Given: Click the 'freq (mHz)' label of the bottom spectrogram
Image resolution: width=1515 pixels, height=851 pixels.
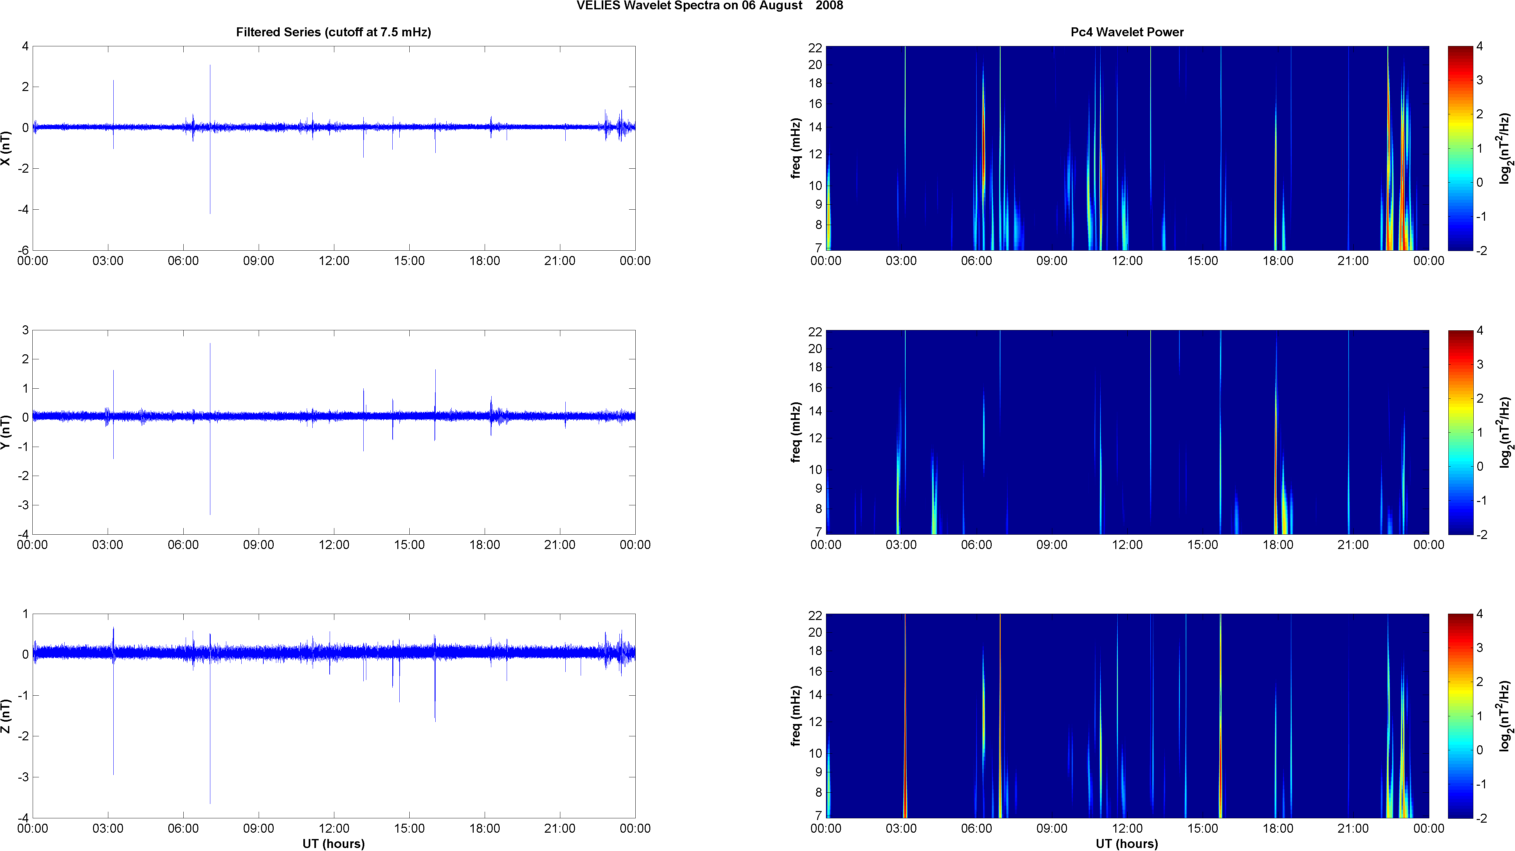Looking at the screenshot, I should (796, 716).
